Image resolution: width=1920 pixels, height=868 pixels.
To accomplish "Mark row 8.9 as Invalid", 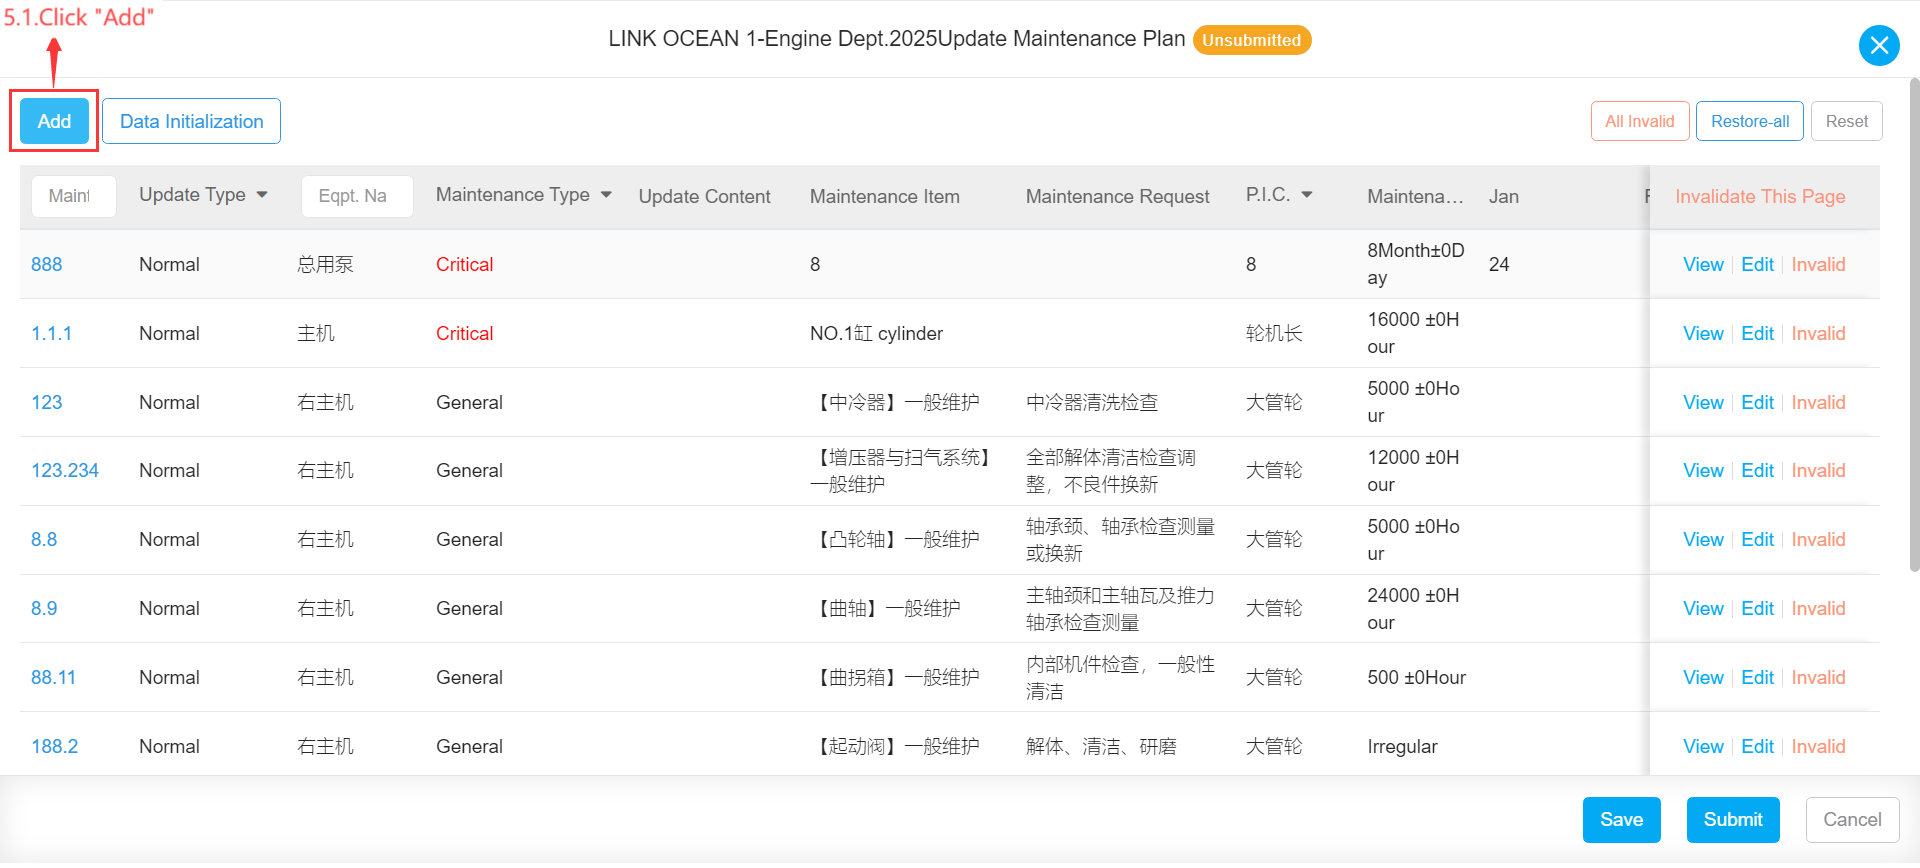I will [1818, 609].
